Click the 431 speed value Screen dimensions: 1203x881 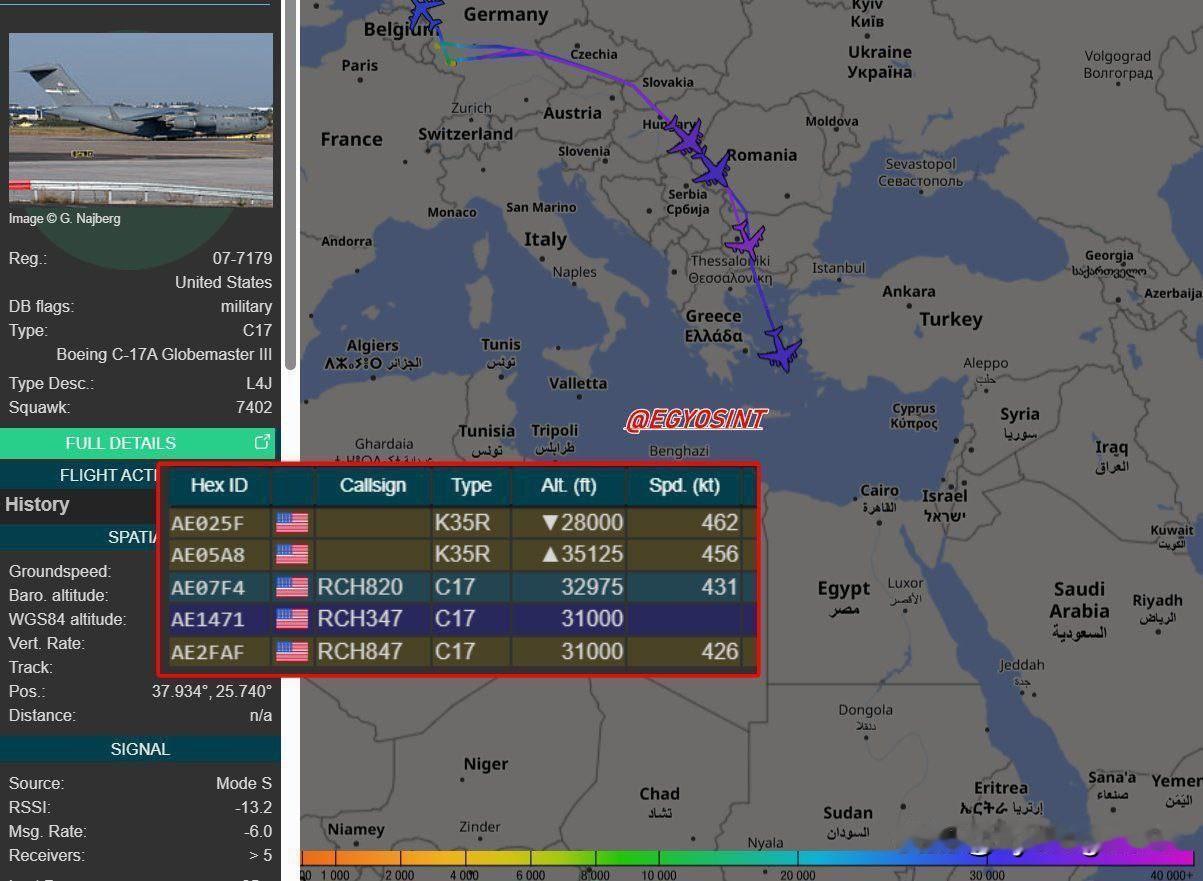tap(720, 587)
